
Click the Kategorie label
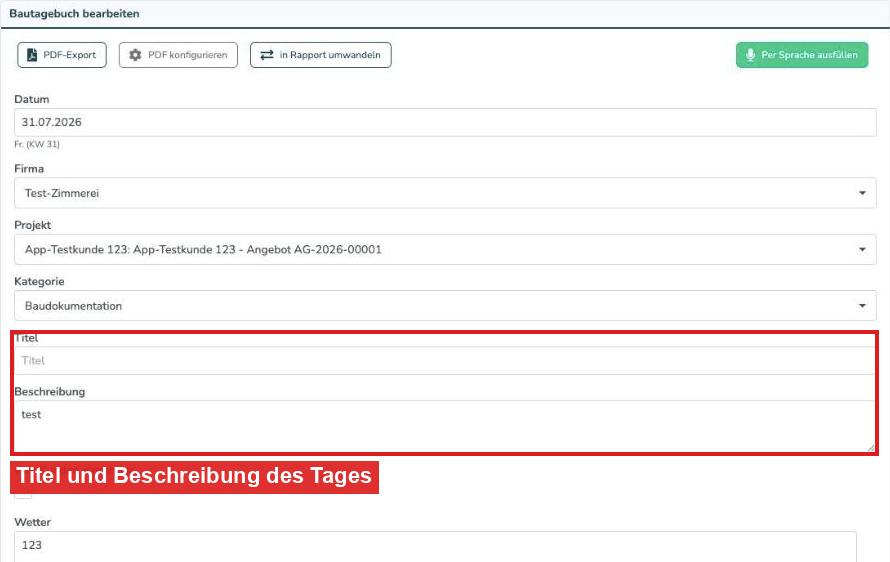coord(39,282)
